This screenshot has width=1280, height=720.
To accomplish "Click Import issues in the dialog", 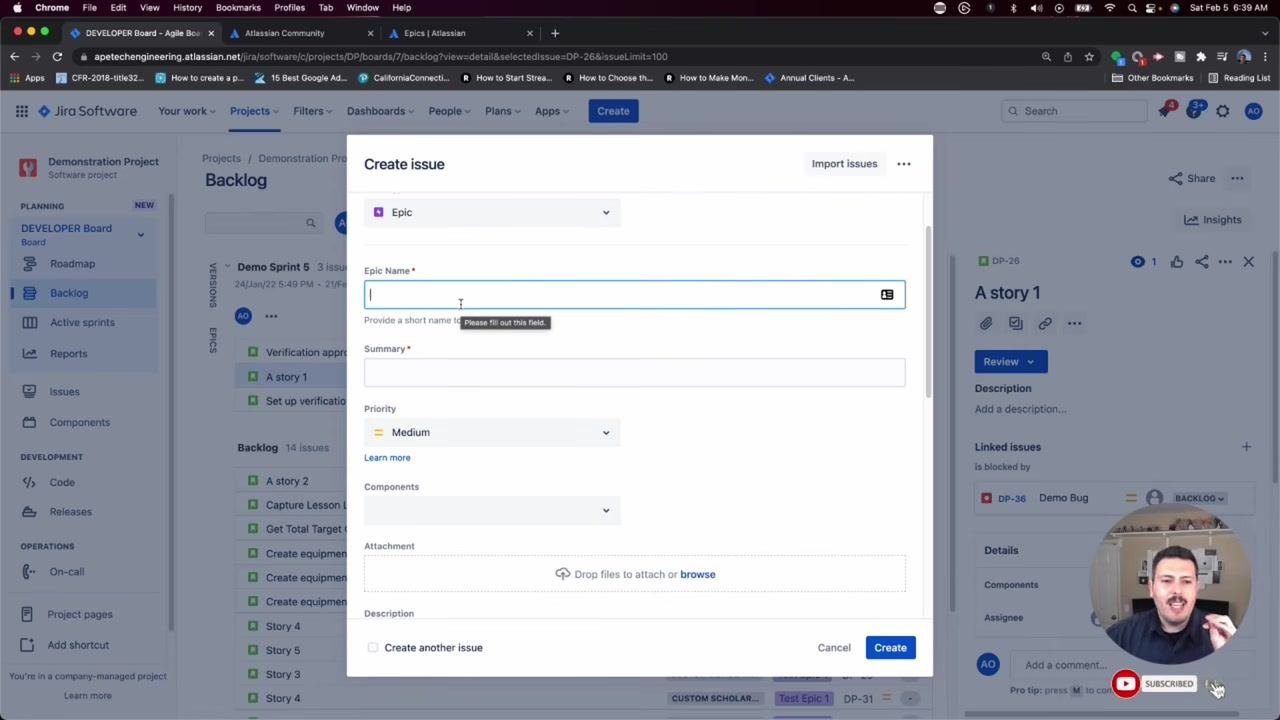I will click(844, 164).
